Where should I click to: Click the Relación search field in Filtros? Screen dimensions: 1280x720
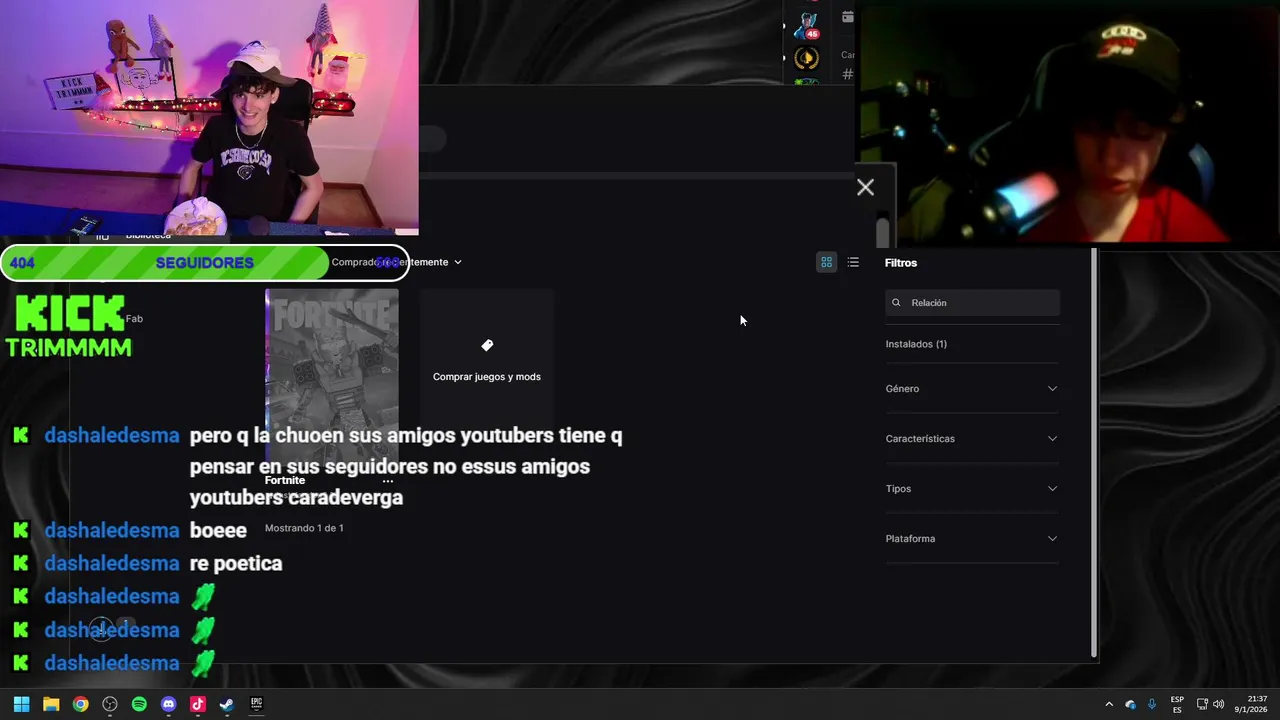click(972, 302)
